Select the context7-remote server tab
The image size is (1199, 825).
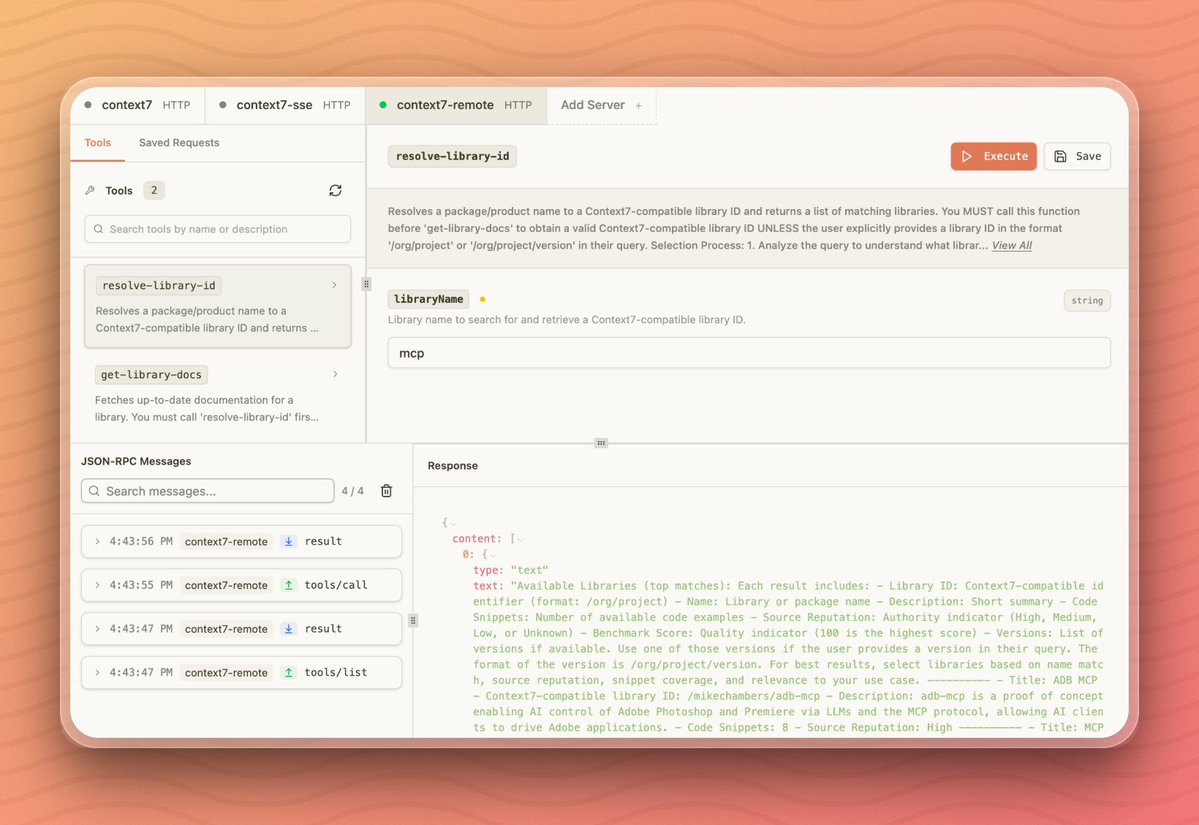click(x=456, y=105)
